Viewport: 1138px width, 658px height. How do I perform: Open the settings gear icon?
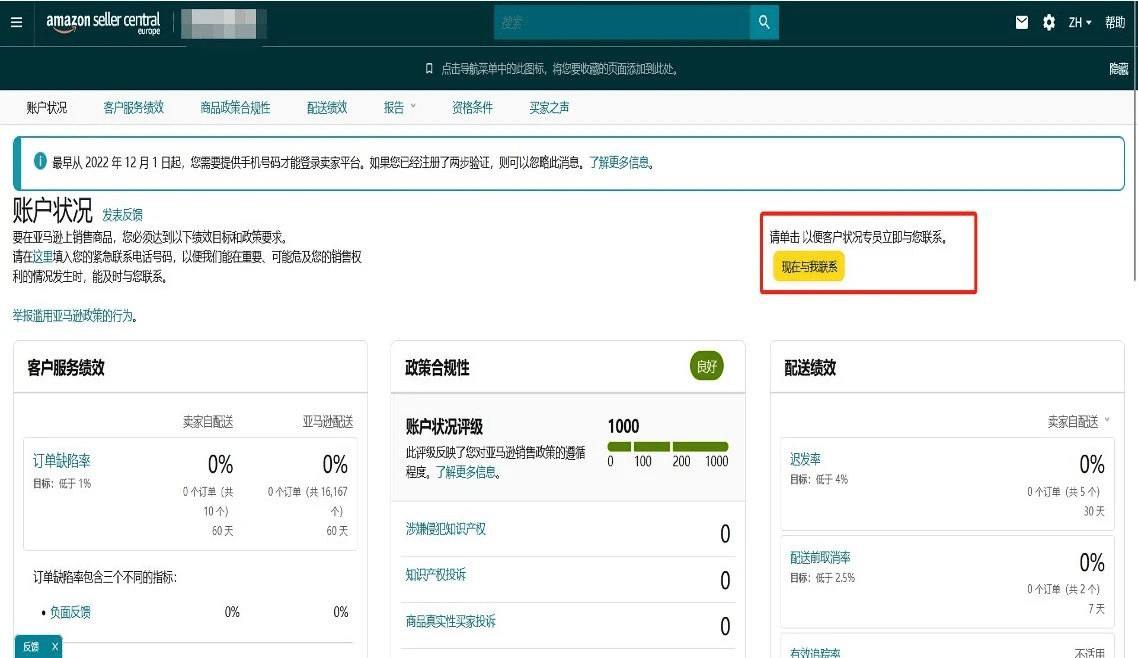[1047, 21]
